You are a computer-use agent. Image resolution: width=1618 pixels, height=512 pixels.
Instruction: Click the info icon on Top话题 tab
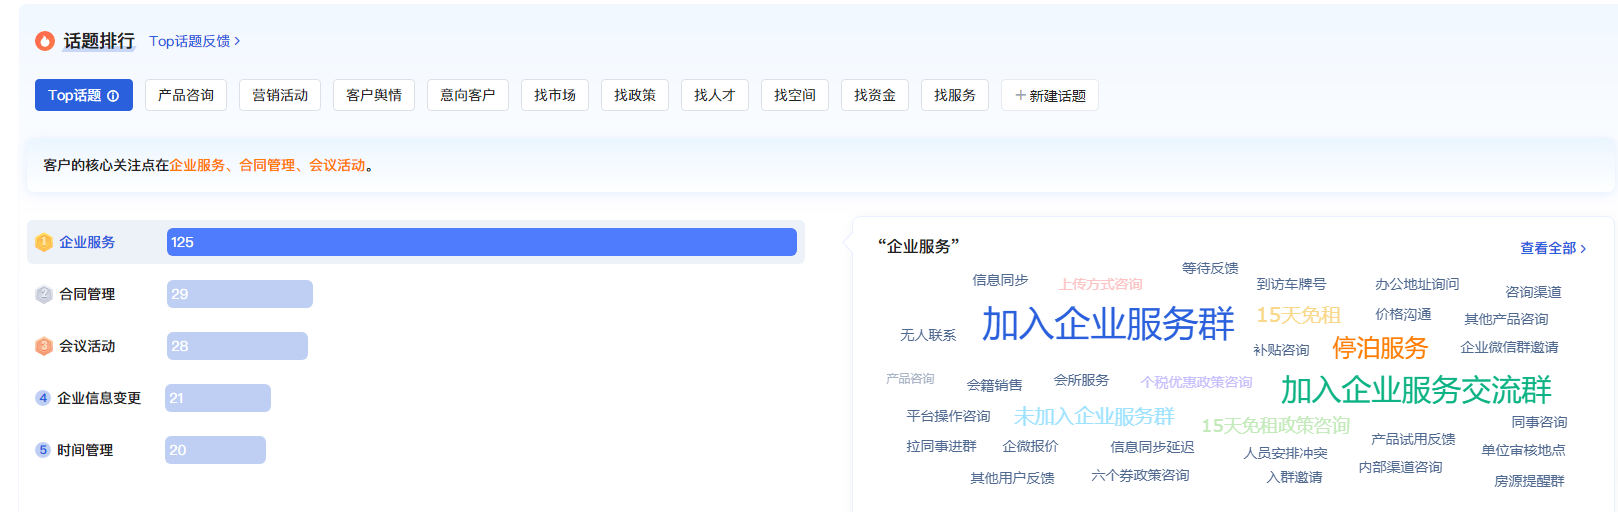(113, 96)
